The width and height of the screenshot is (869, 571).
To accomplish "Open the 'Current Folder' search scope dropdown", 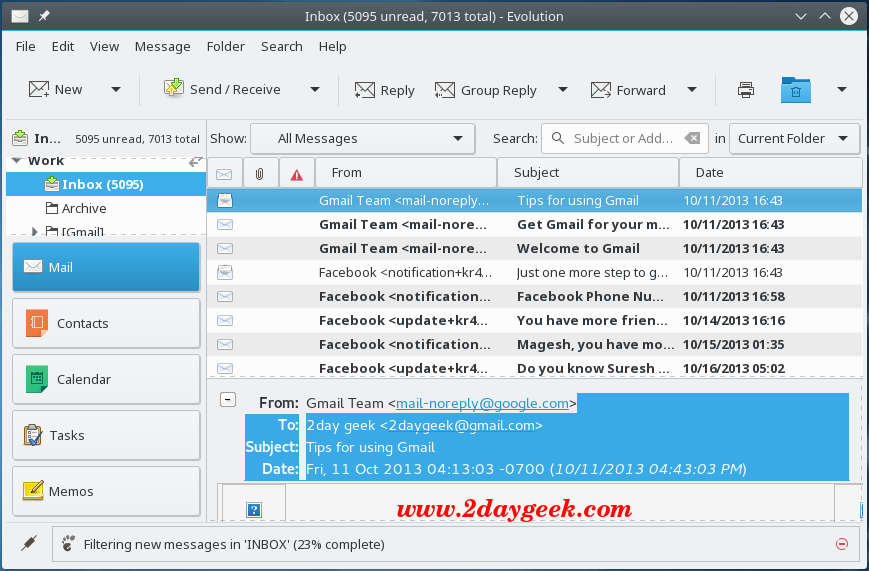I will point(794,139).
